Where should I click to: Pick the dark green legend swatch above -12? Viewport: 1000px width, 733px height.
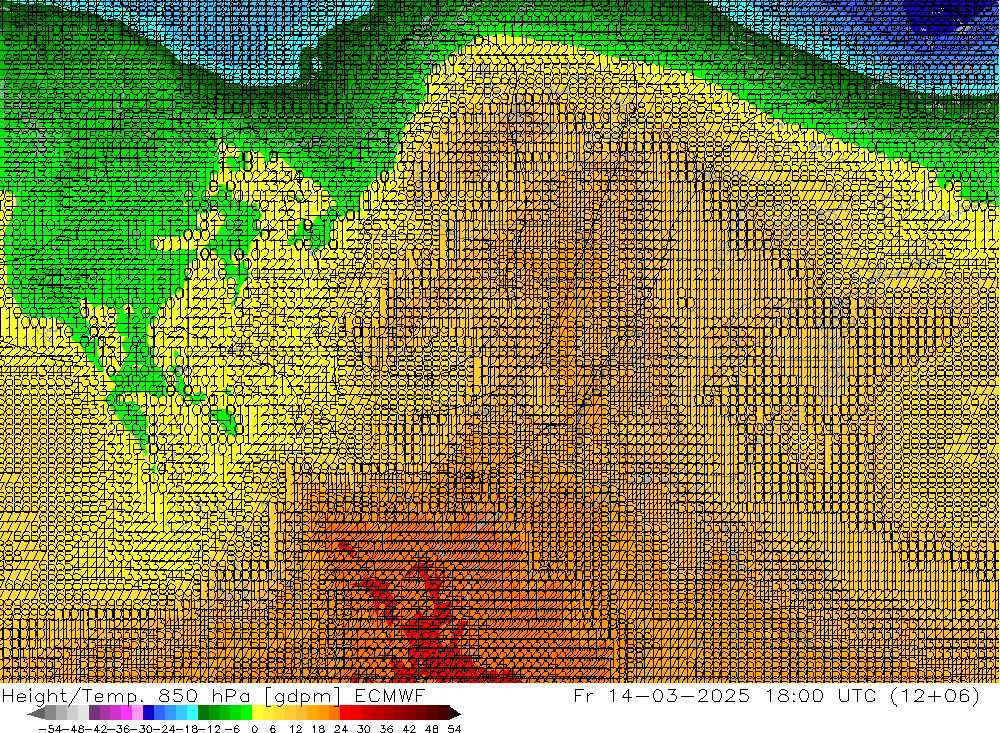[203, 713]
